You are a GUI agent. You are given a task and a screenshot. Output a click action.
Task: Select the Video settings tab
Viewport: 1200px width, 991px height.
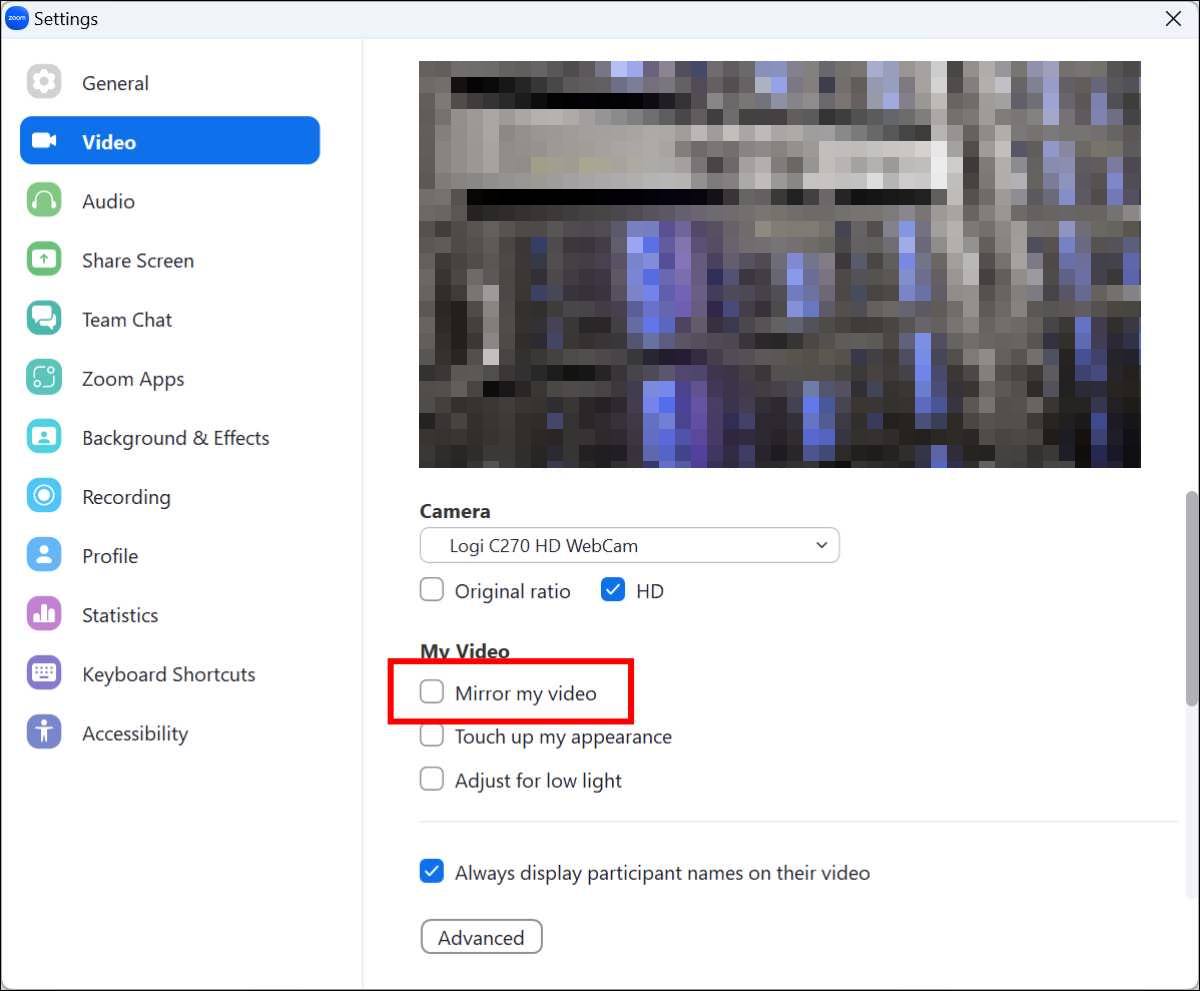point(170,141)
